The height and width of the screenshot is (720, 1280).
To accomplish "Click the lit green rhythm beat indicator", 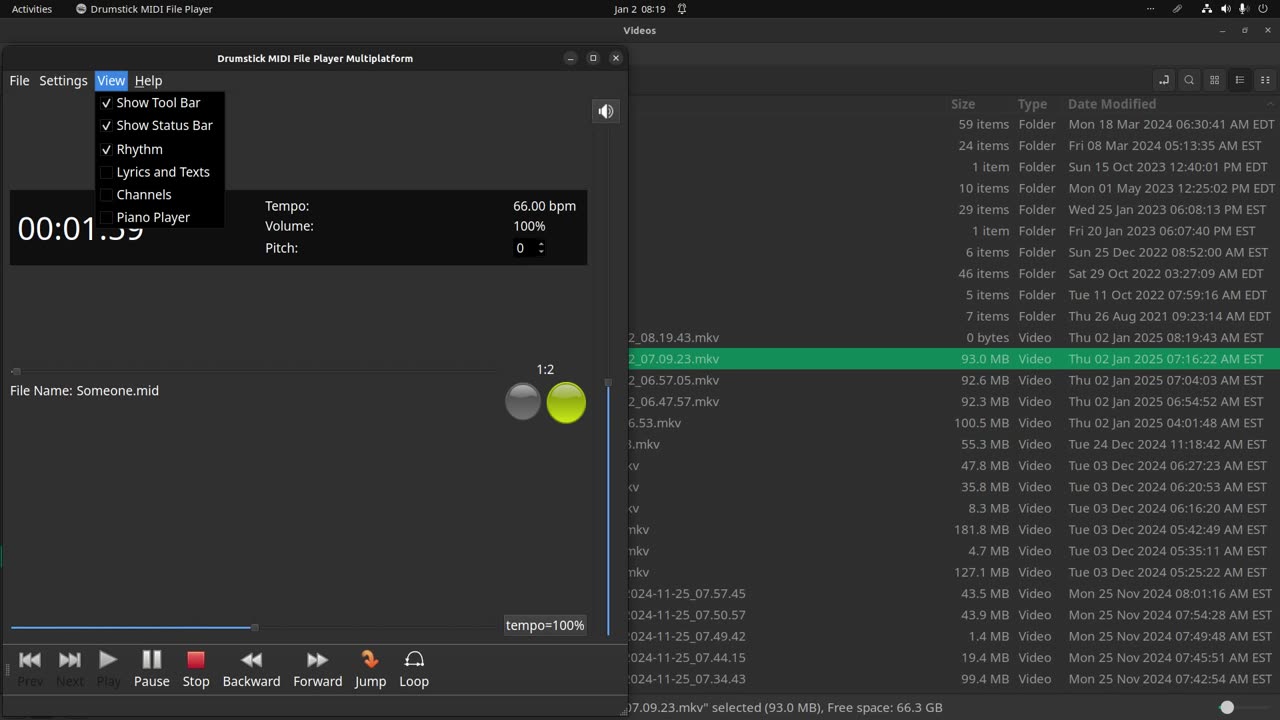I will (566, 403).
